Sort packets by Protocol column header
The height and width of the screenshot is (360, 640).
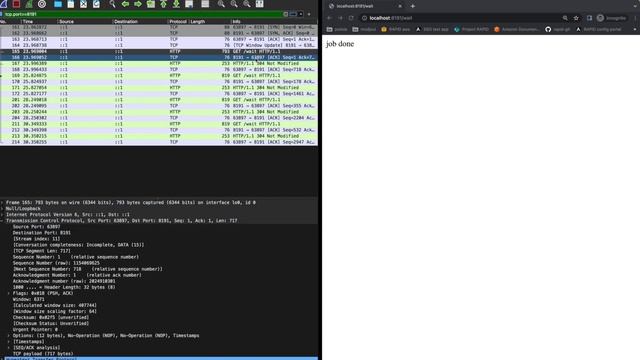178,21
